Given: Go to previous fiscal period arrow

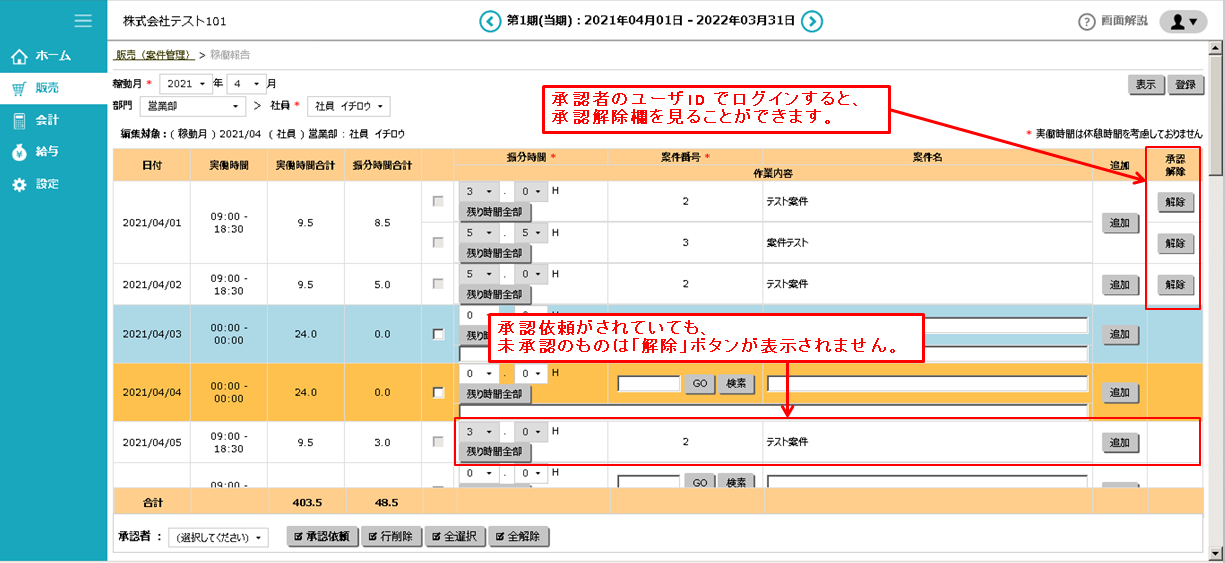Looking at the screenshot, I should click(x=489, y=21).
